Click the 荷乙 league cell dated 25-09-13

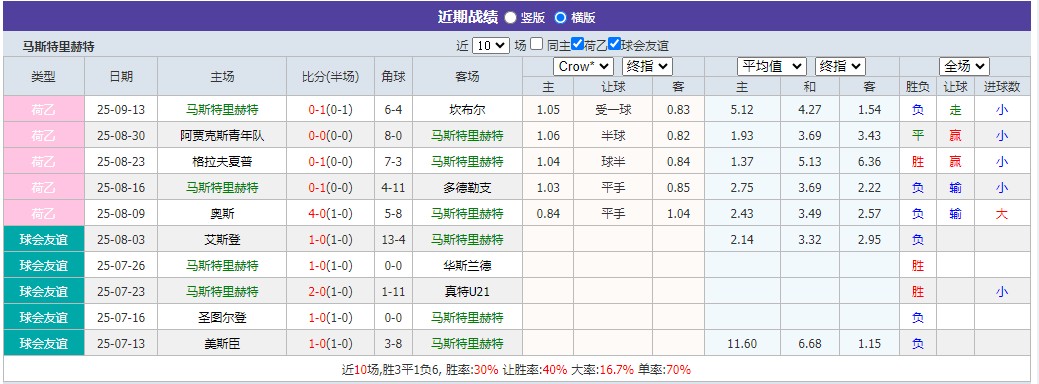(x=44, y=110)
